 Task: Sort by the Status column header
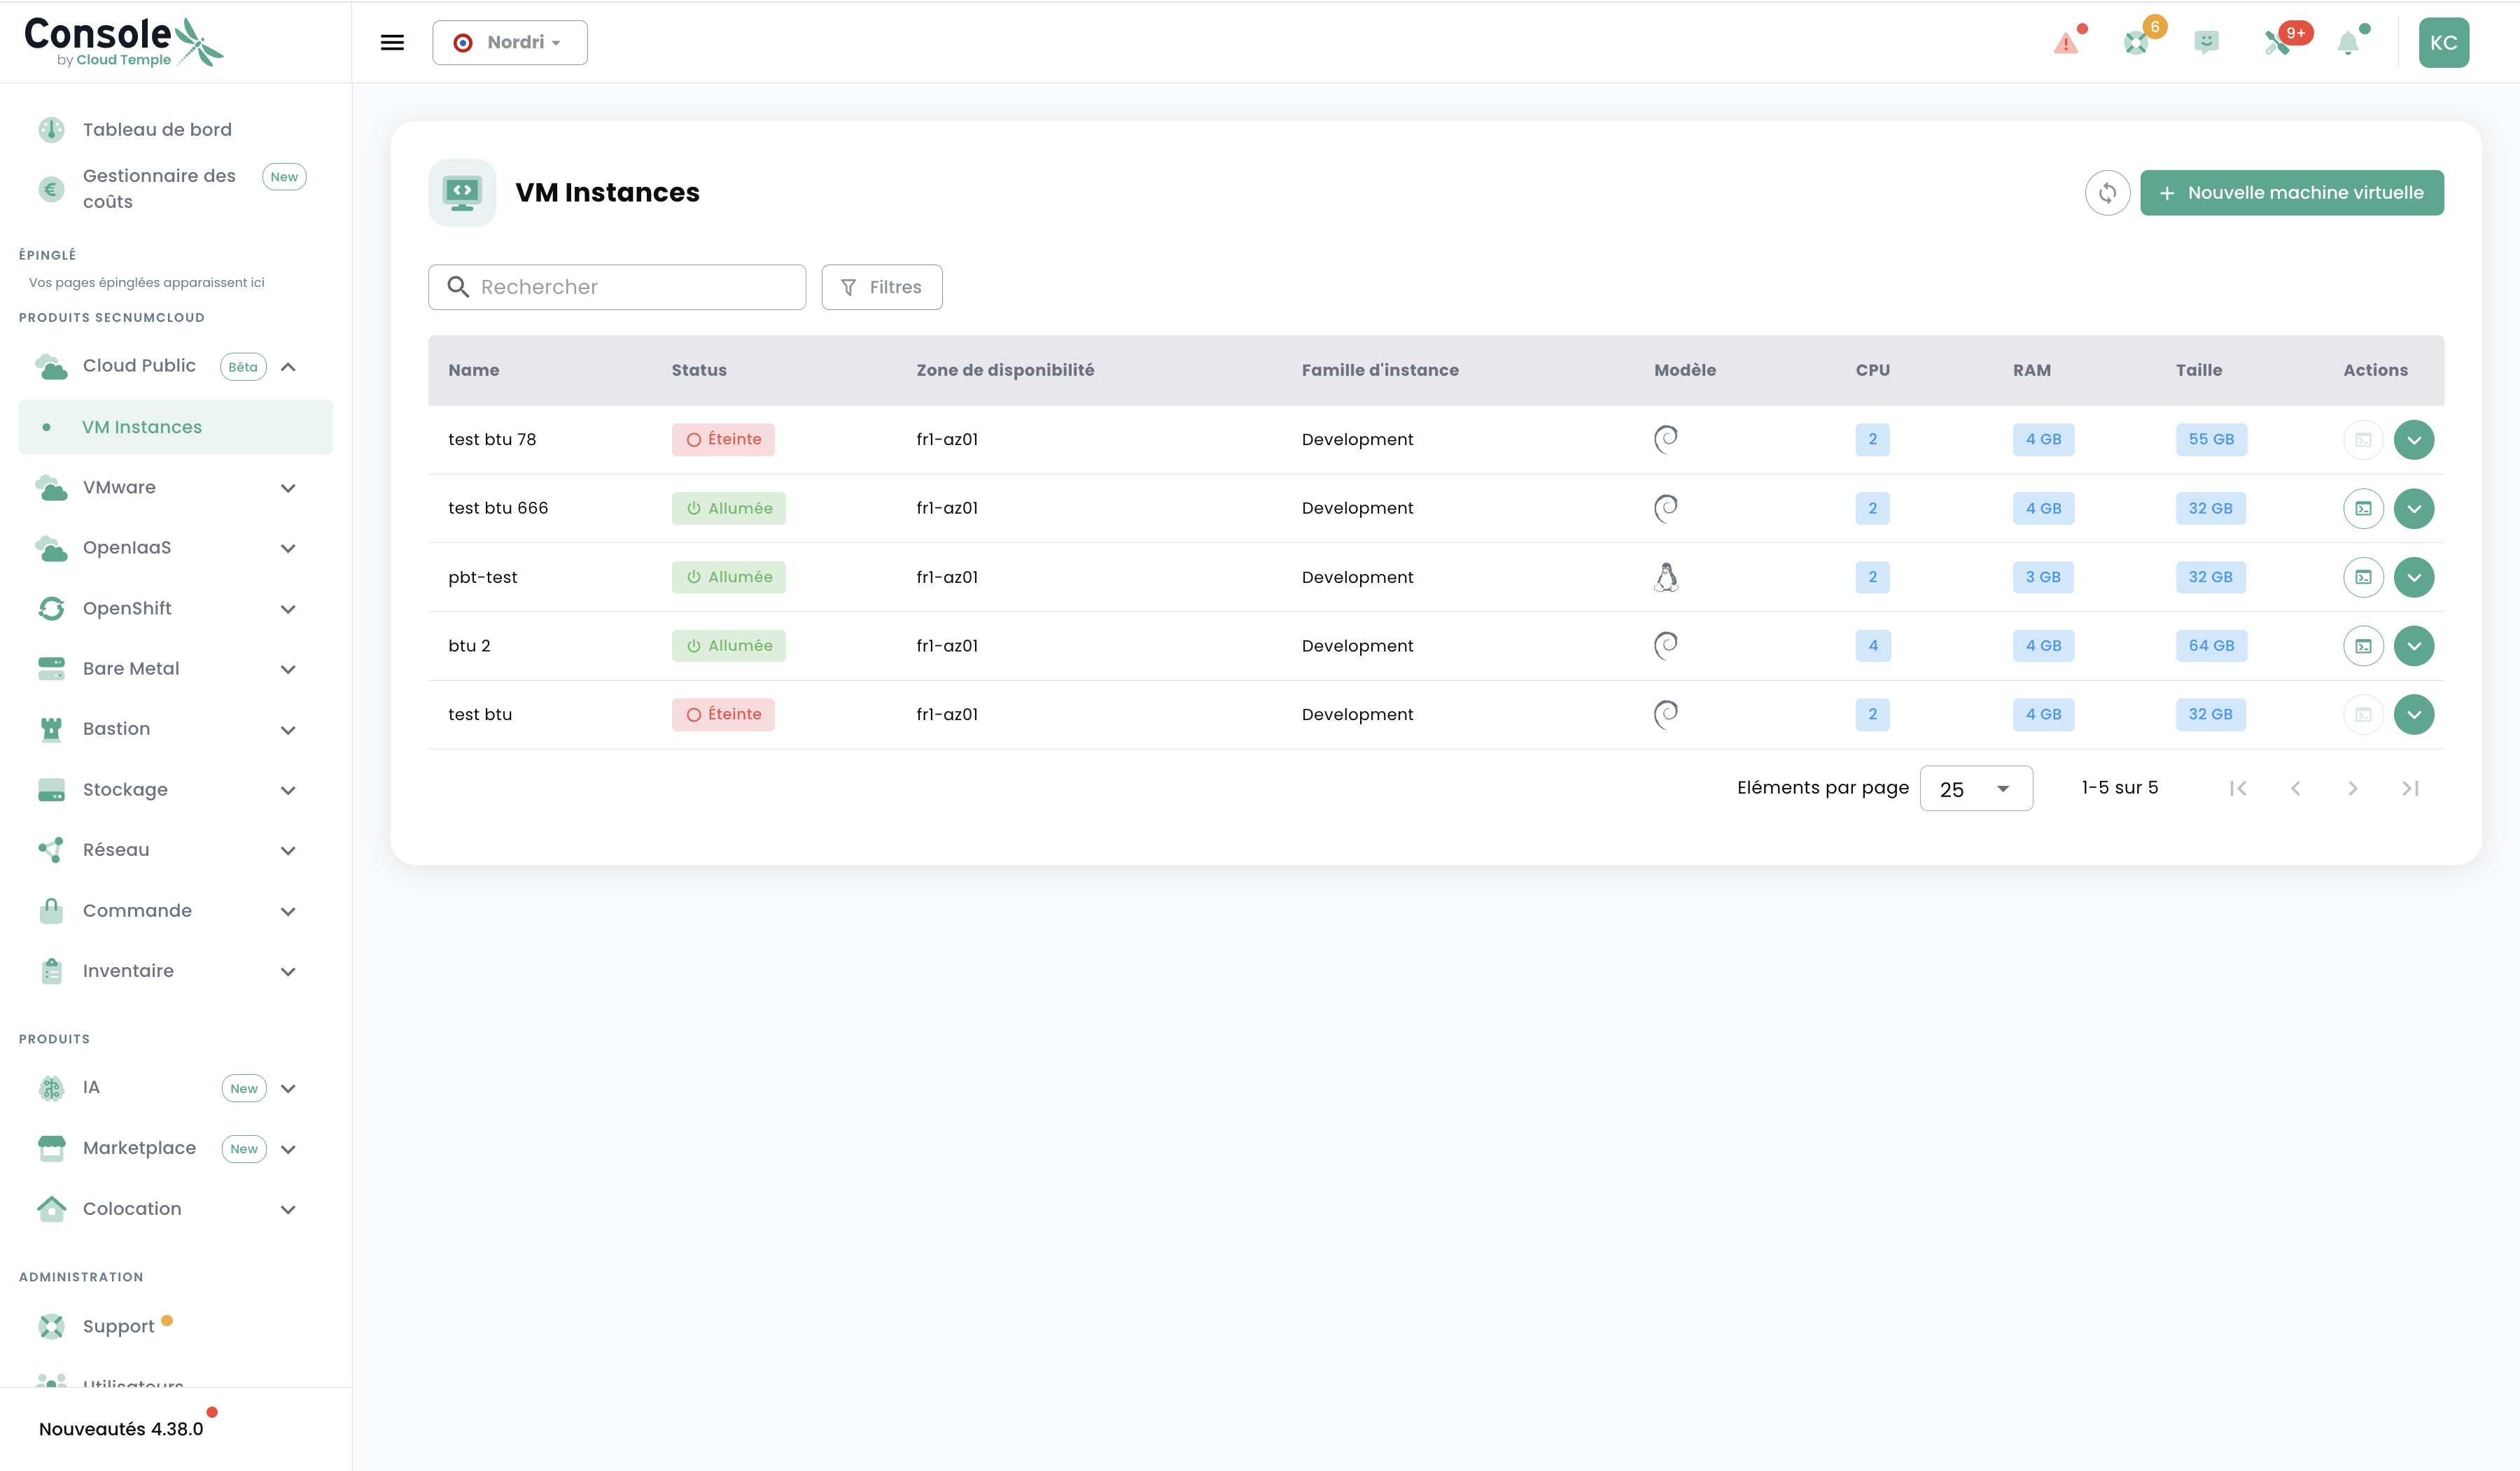[699, 370]
